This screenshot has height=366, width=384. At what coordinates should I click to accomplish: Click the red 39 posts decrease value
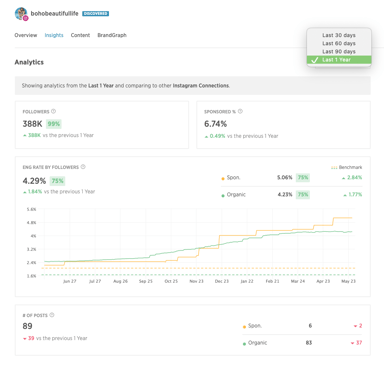pyautogui.click(x=31, y=338)
